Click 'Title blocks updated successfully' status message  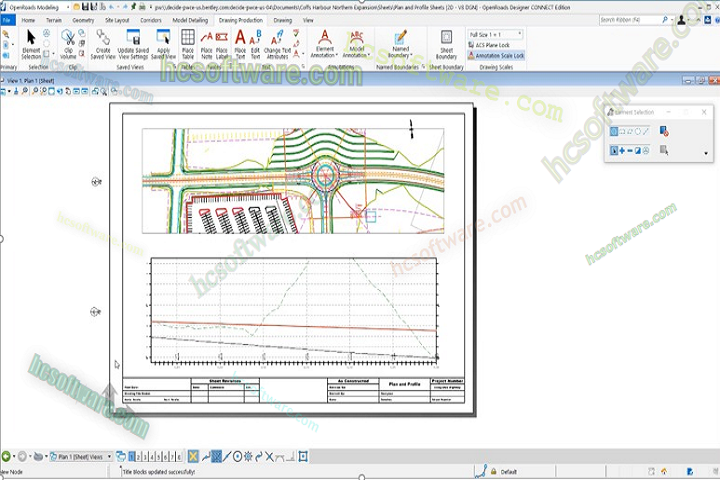[159, 471]
